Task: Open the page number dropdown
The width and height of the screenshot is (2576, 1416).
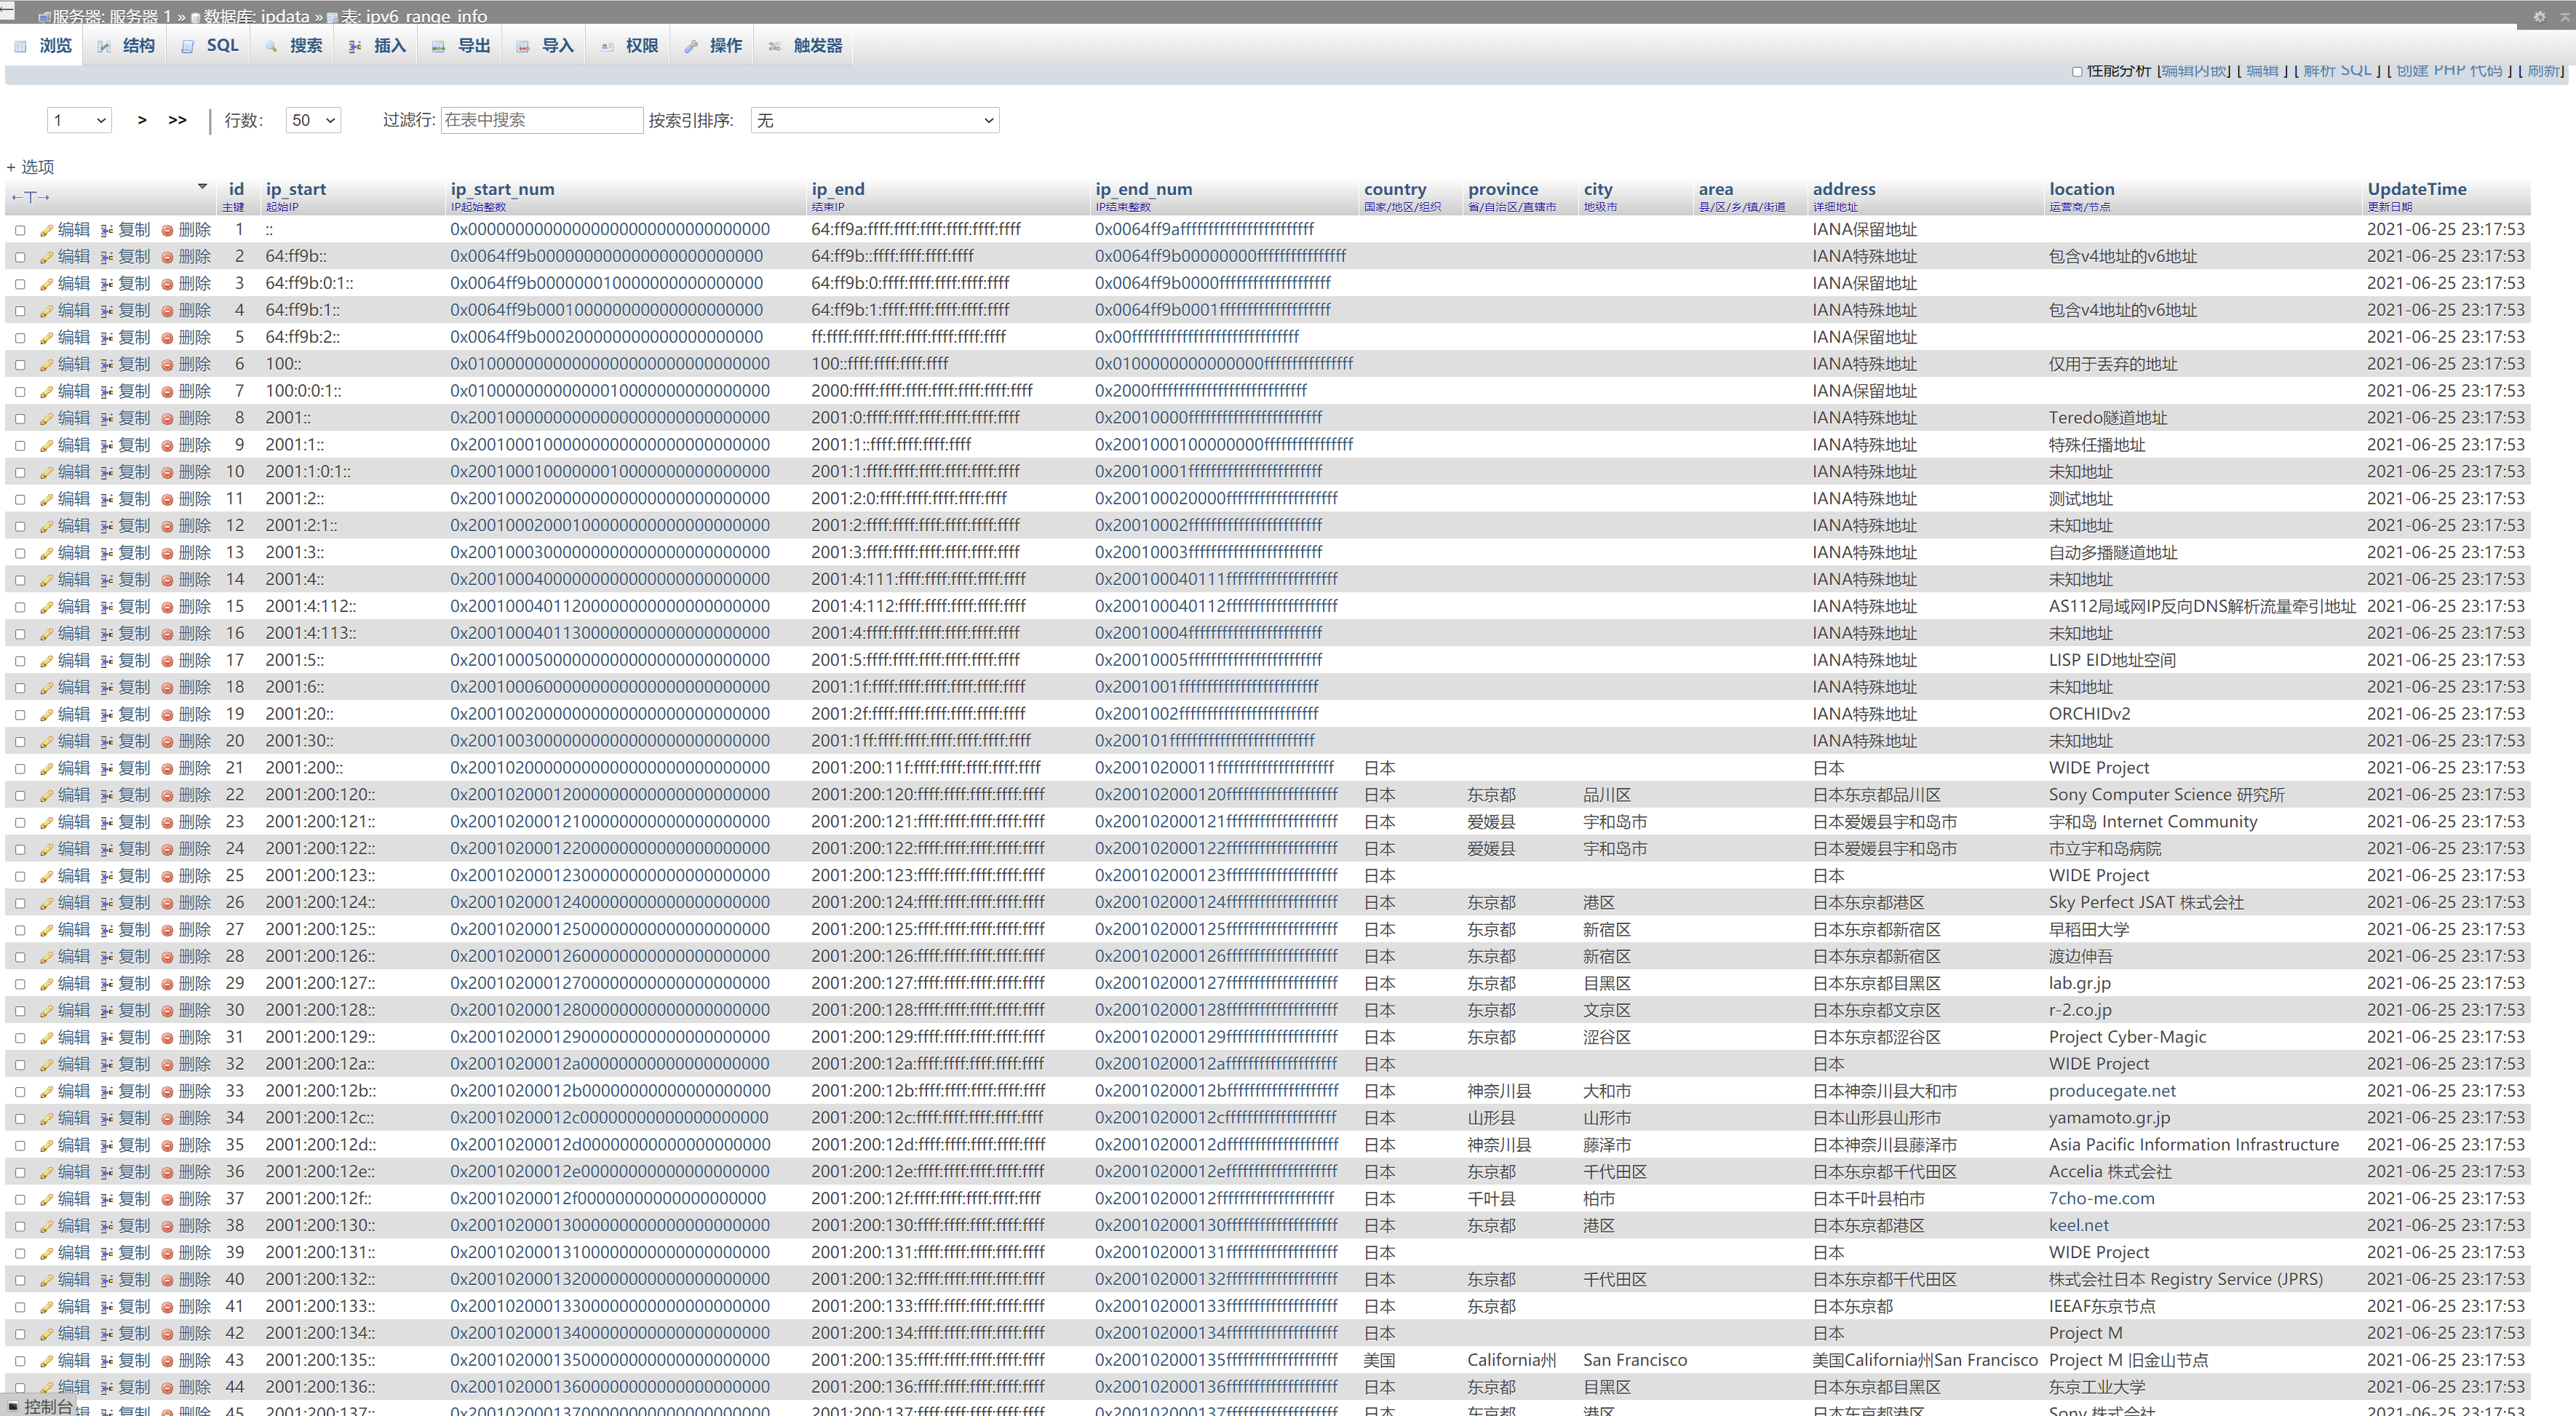Action: pyautogui.click(x=79, y=120)
